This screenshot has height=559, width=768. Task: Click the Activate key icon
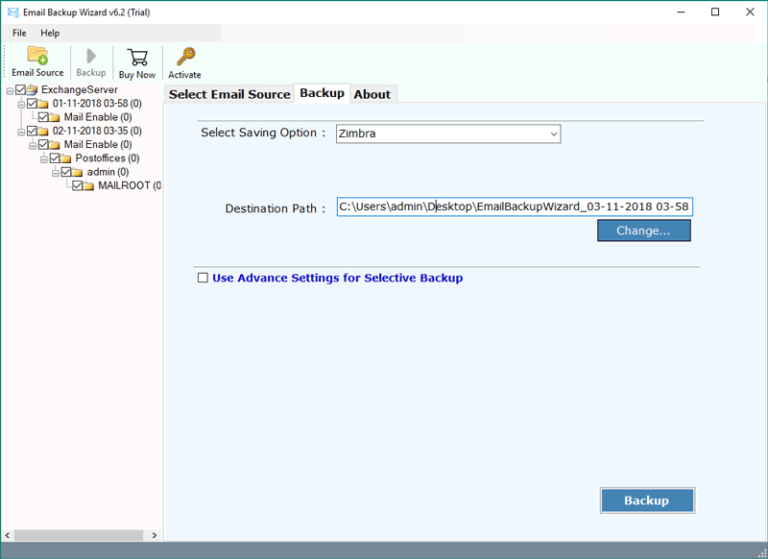186,57
